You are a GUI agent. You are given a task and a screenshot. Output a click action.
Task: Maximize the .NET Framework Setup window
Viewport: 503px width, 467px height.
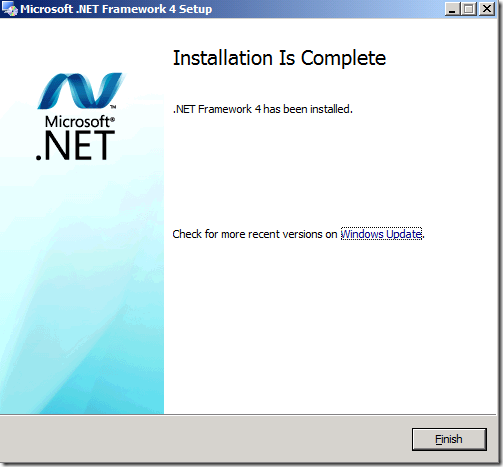469,9
